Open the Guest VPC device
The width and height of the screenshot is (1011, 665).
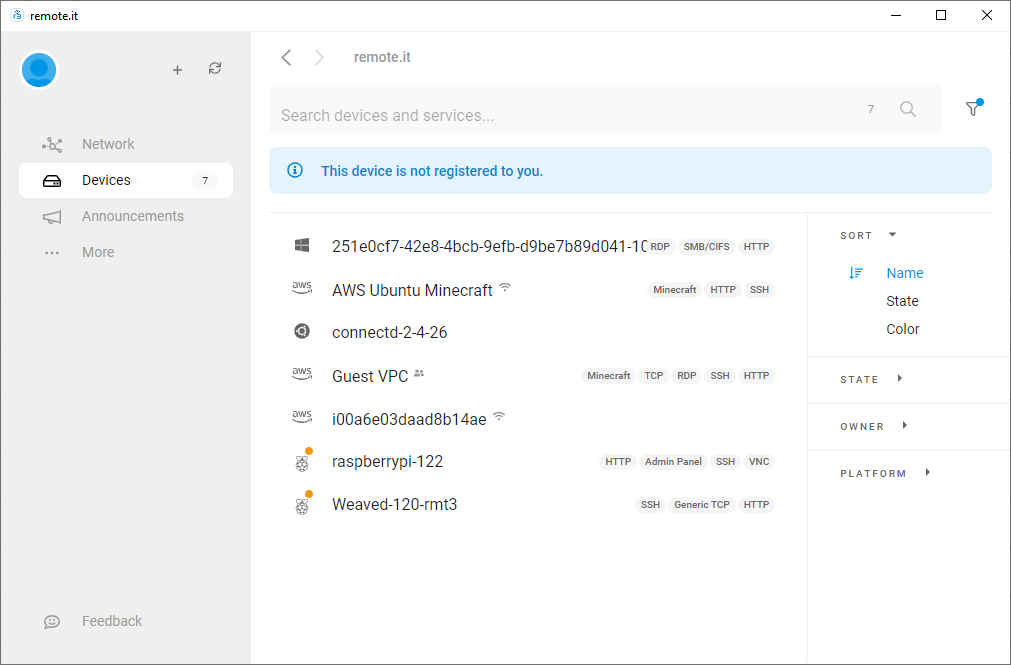tap(370, 376)
